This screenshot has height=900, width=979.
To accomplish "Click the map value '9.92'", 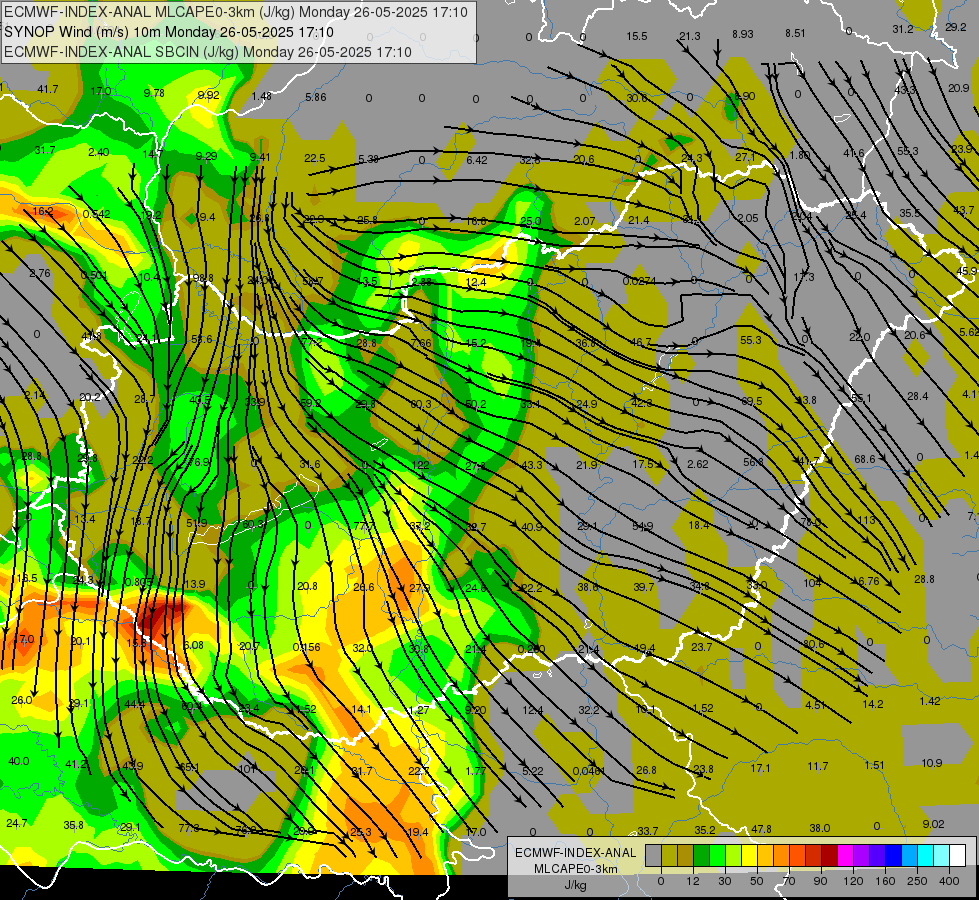I will pyautogui.click(x=209, y=96).
